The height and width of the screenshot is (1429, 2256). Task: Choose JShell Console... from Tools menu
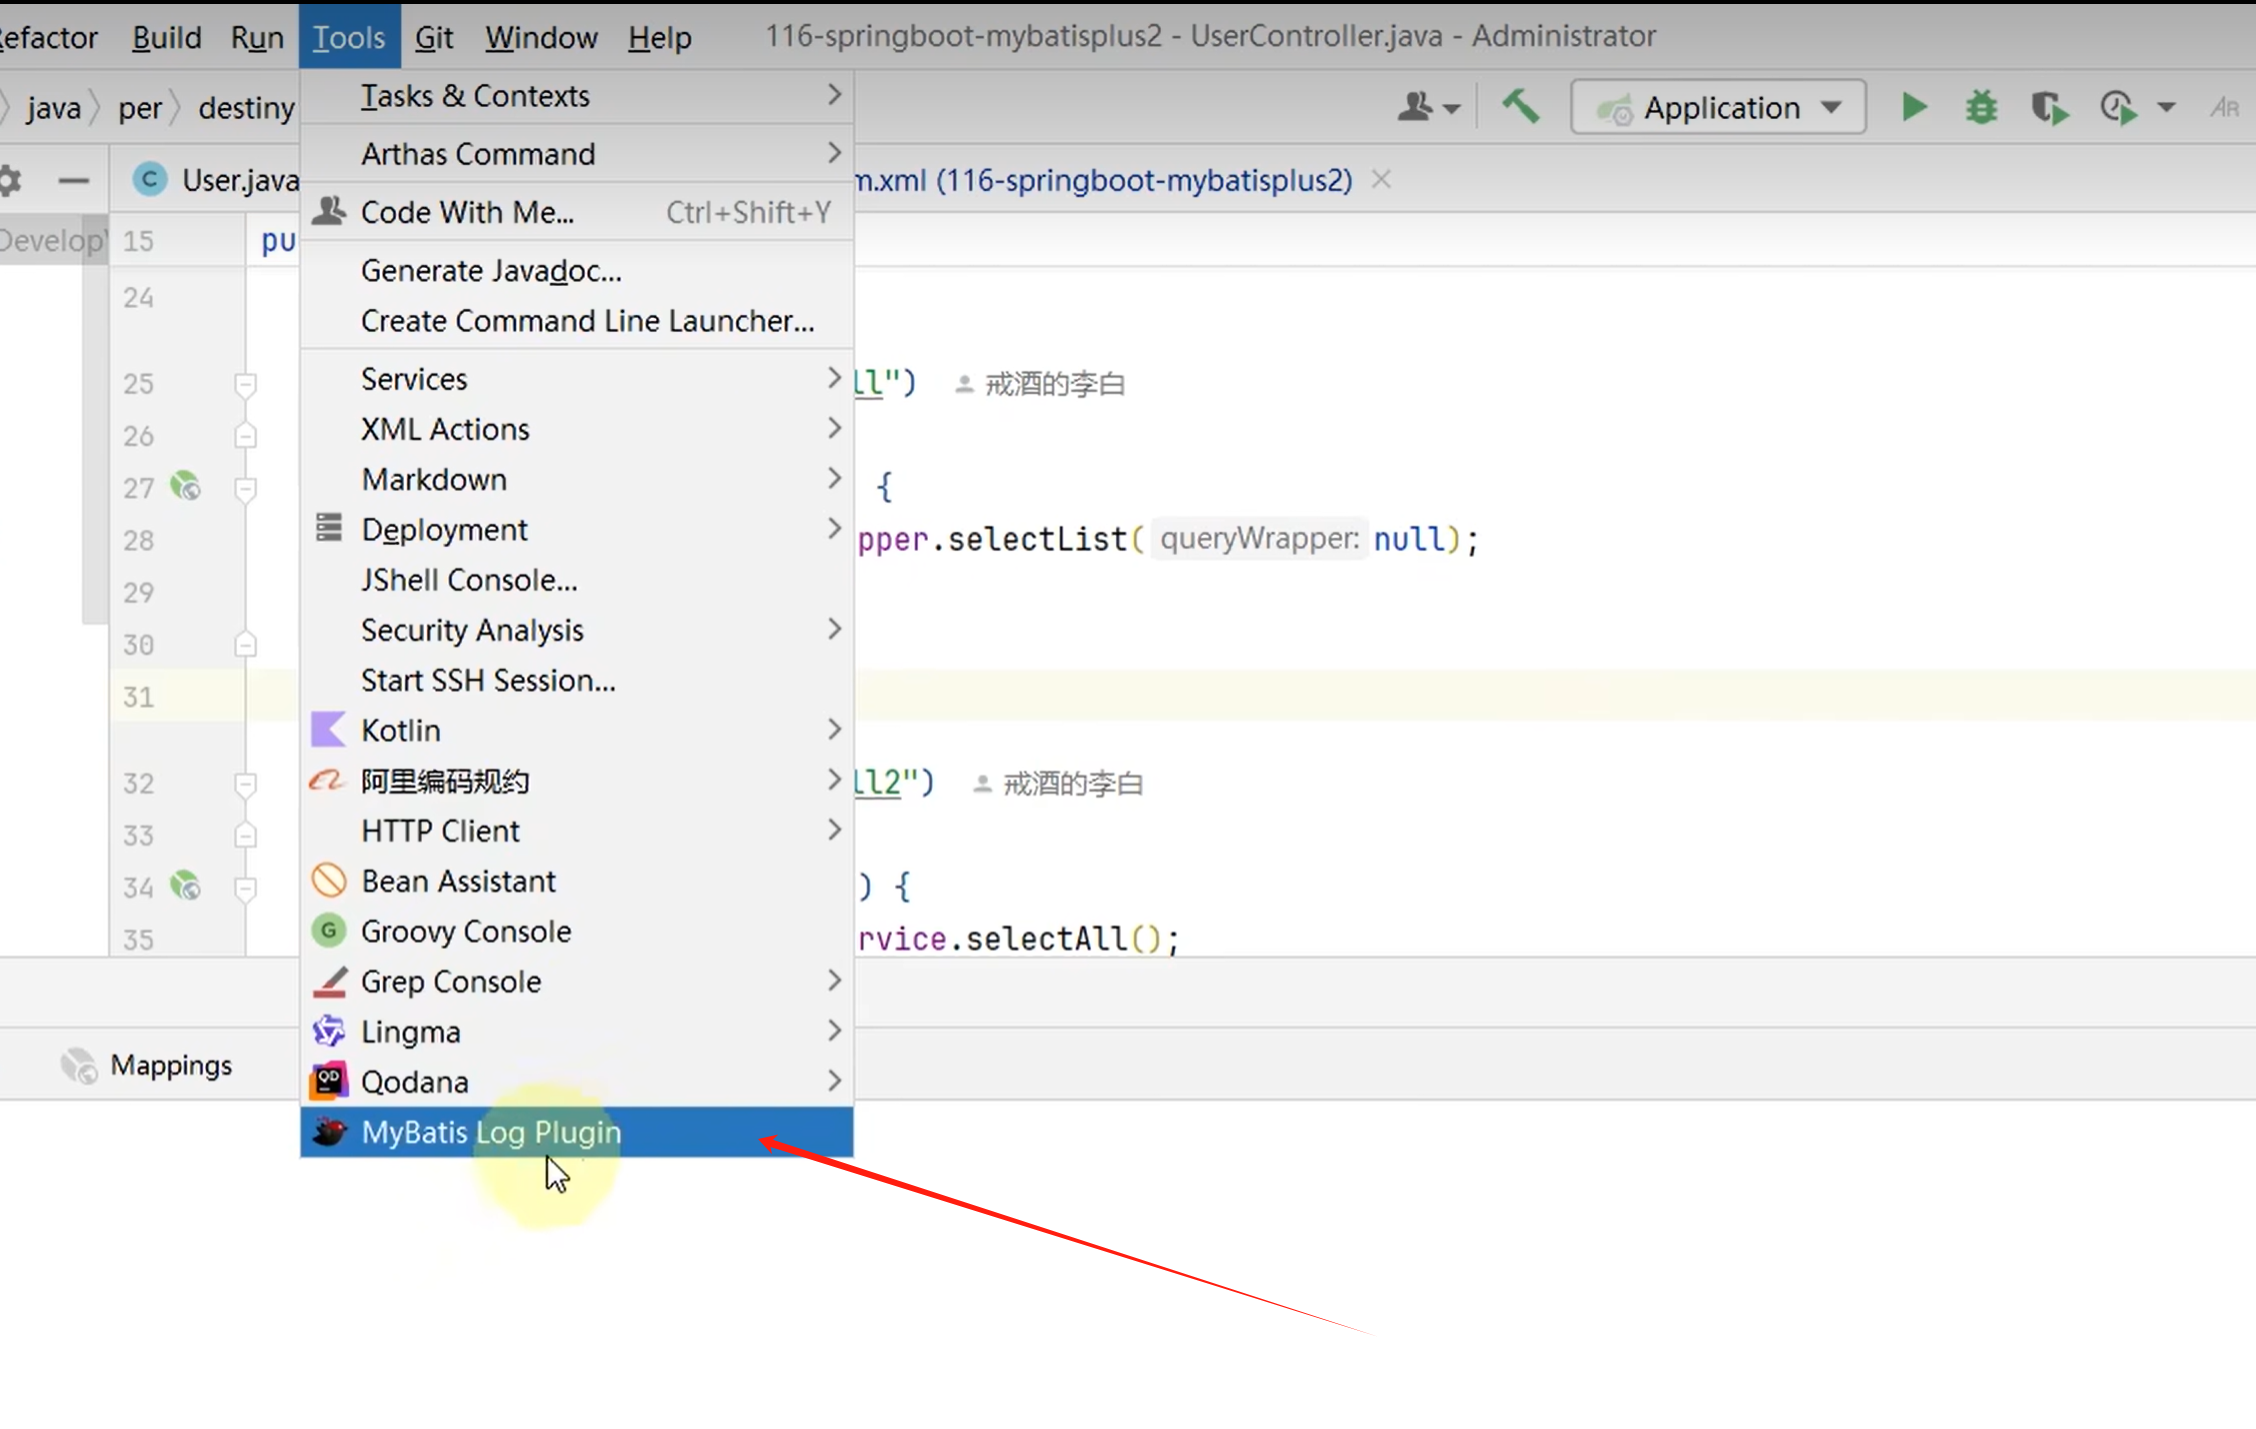[577, 580]
